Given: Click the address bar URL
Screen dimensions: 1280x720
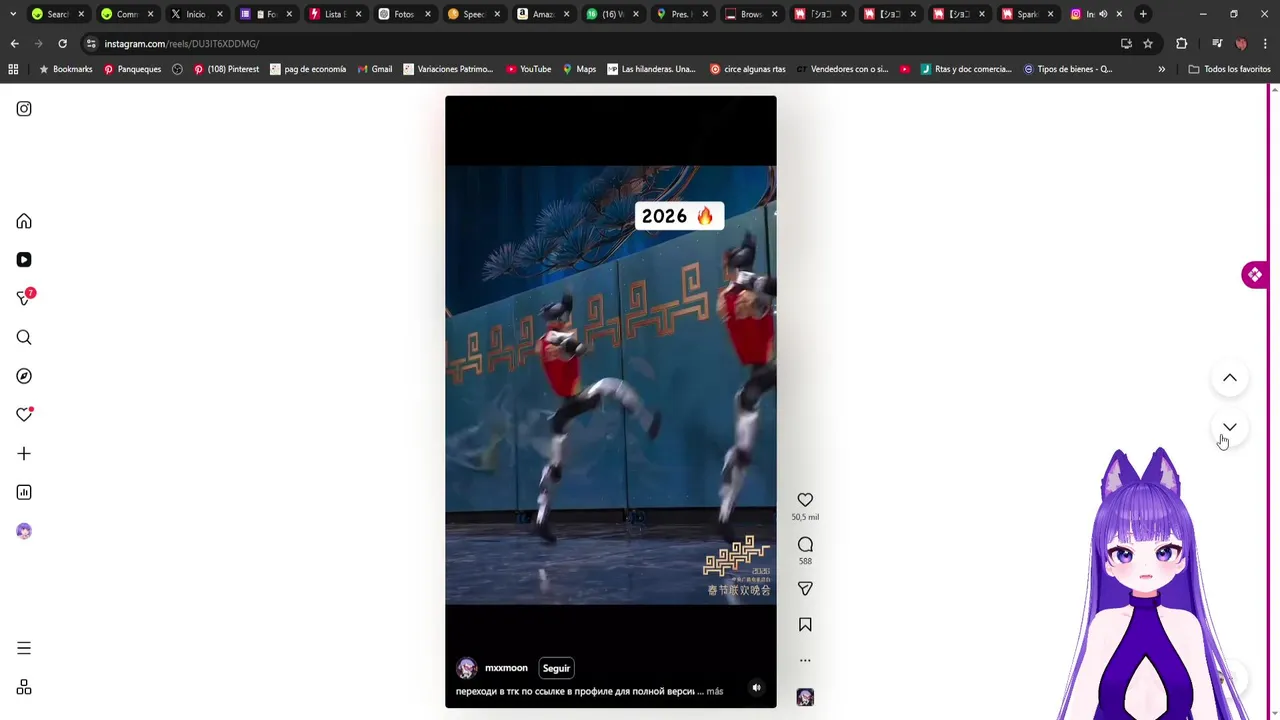Looking at the screenshot, I should coord(181,44).
